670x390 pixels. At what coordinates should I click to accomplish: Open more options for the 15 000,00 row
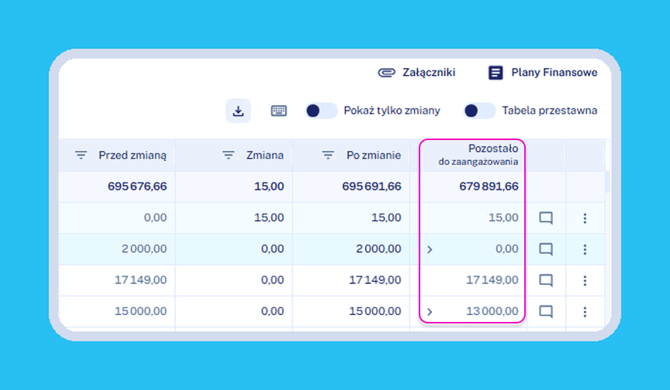pyautogui.click(x=585, y=312)
